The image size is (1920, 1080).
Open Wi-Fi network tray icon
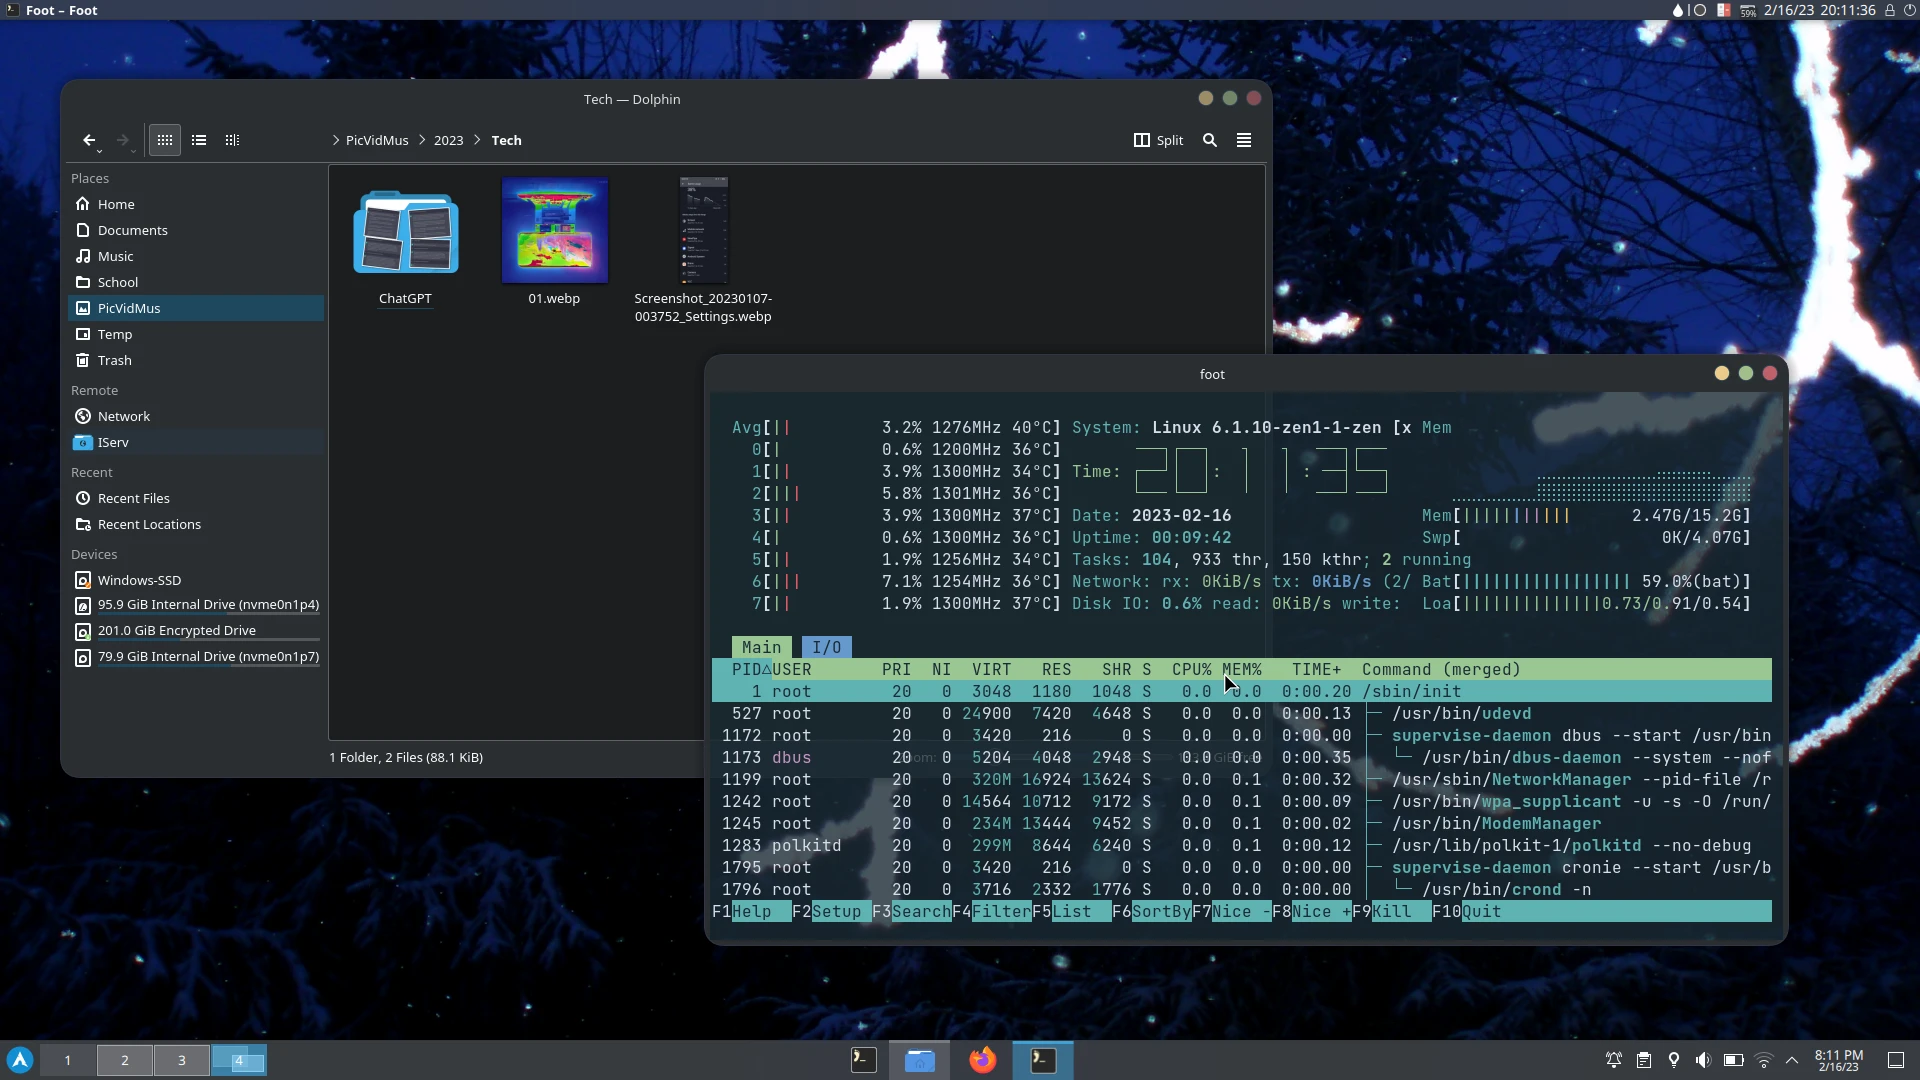1764,1060
